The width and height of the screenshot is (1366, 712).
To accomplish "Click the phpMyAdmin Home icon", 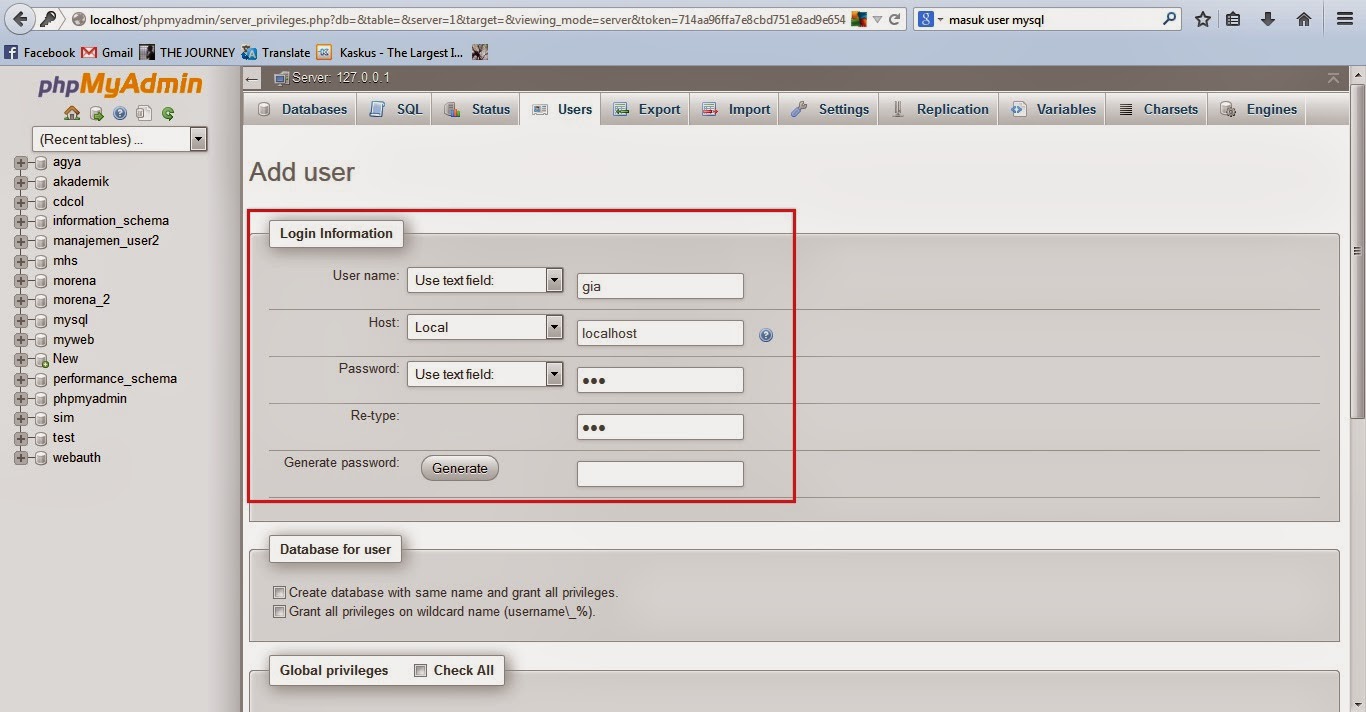I will (x=72, y=113).
